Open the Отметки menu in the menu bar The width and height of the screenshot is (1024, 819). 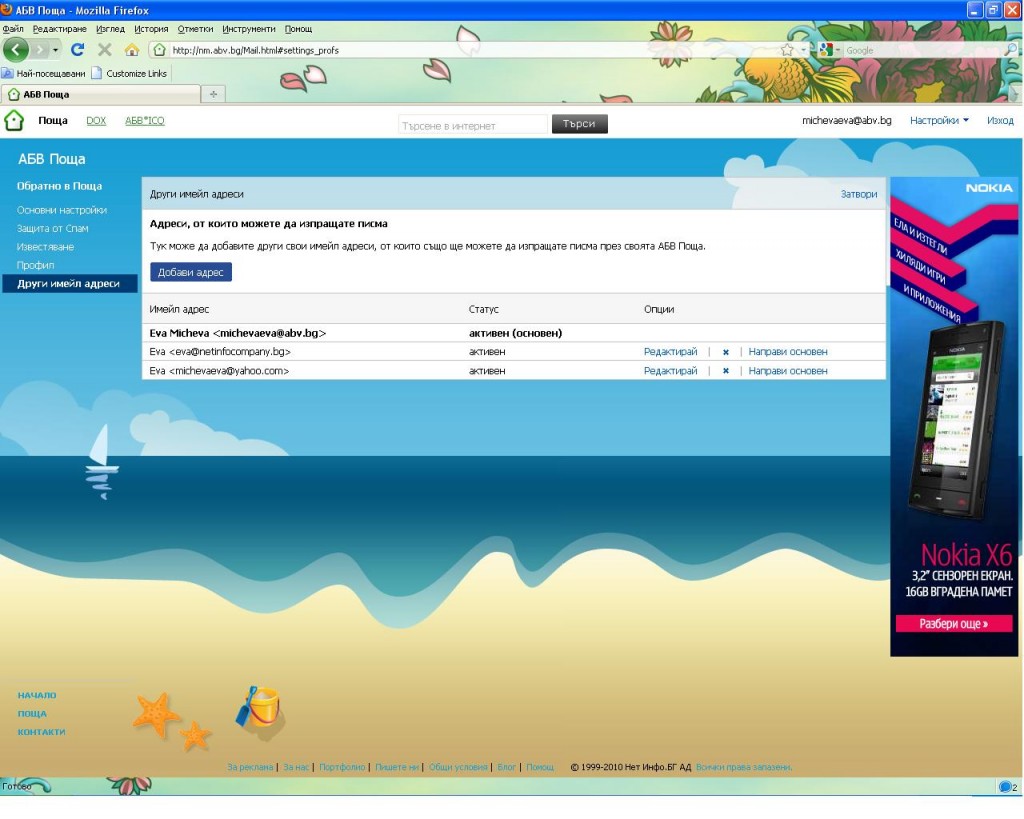pyautogui.click(x=195, y=29)
